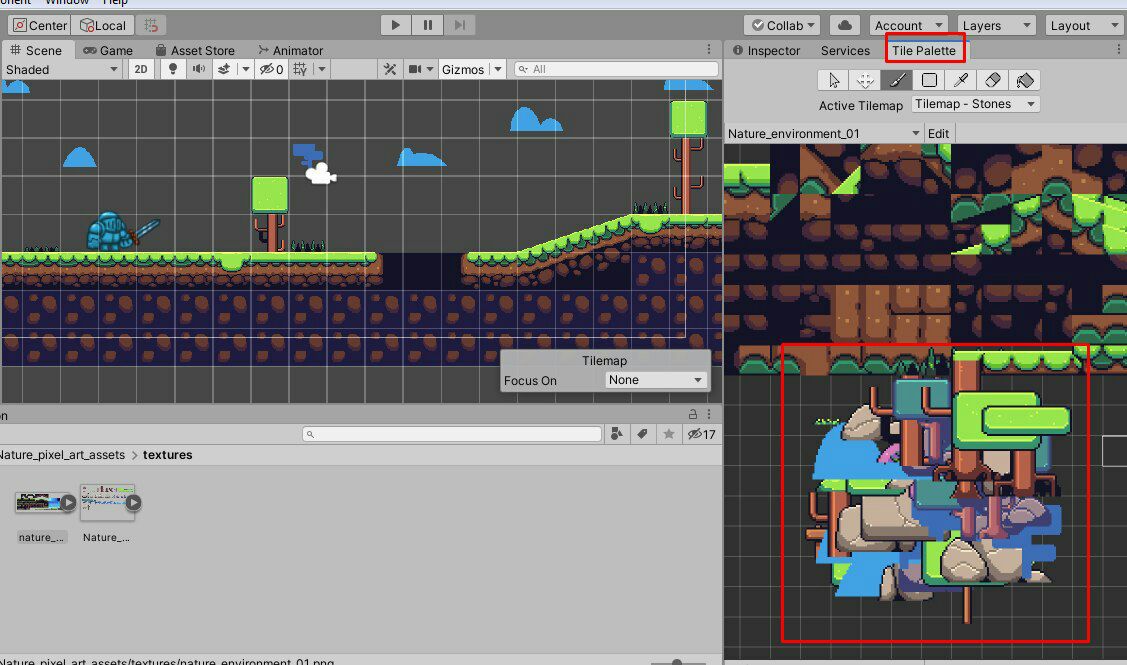Toggle scene effects layers icon

pos(224,69)
